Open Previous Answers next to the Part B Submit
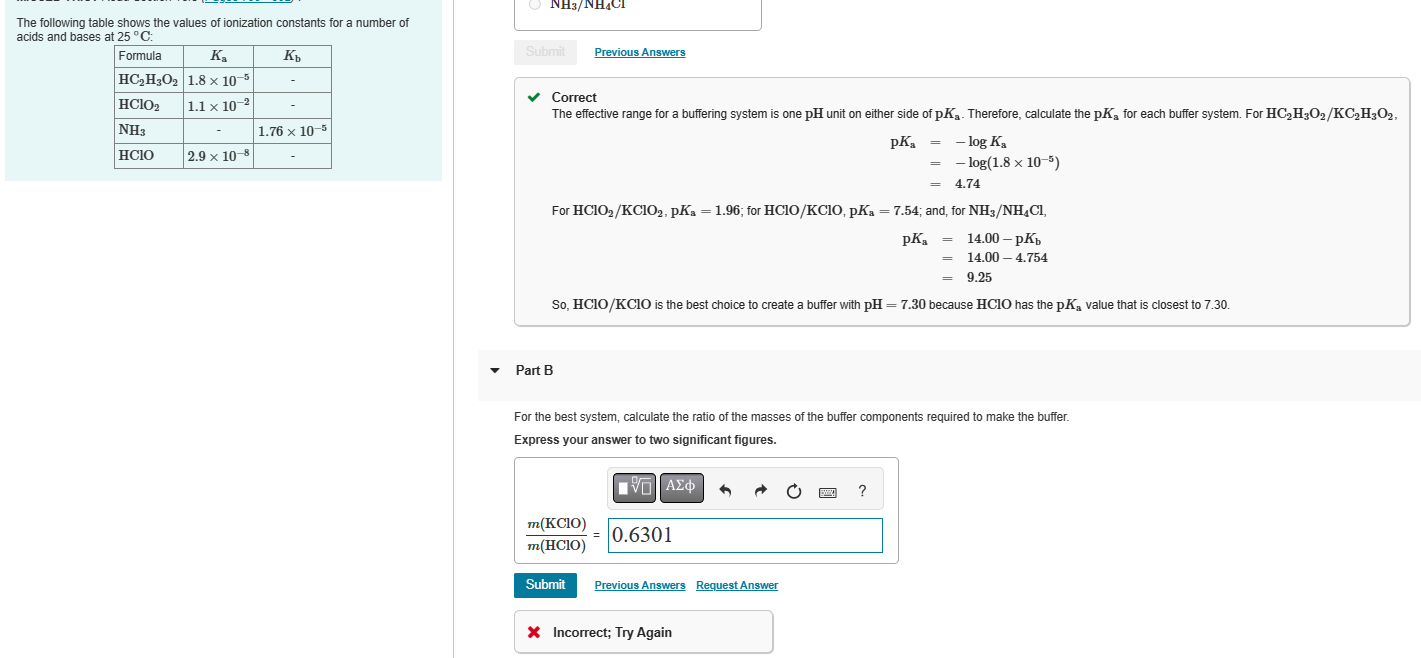Screen dimensions: 1421x658 coord(639,585)
